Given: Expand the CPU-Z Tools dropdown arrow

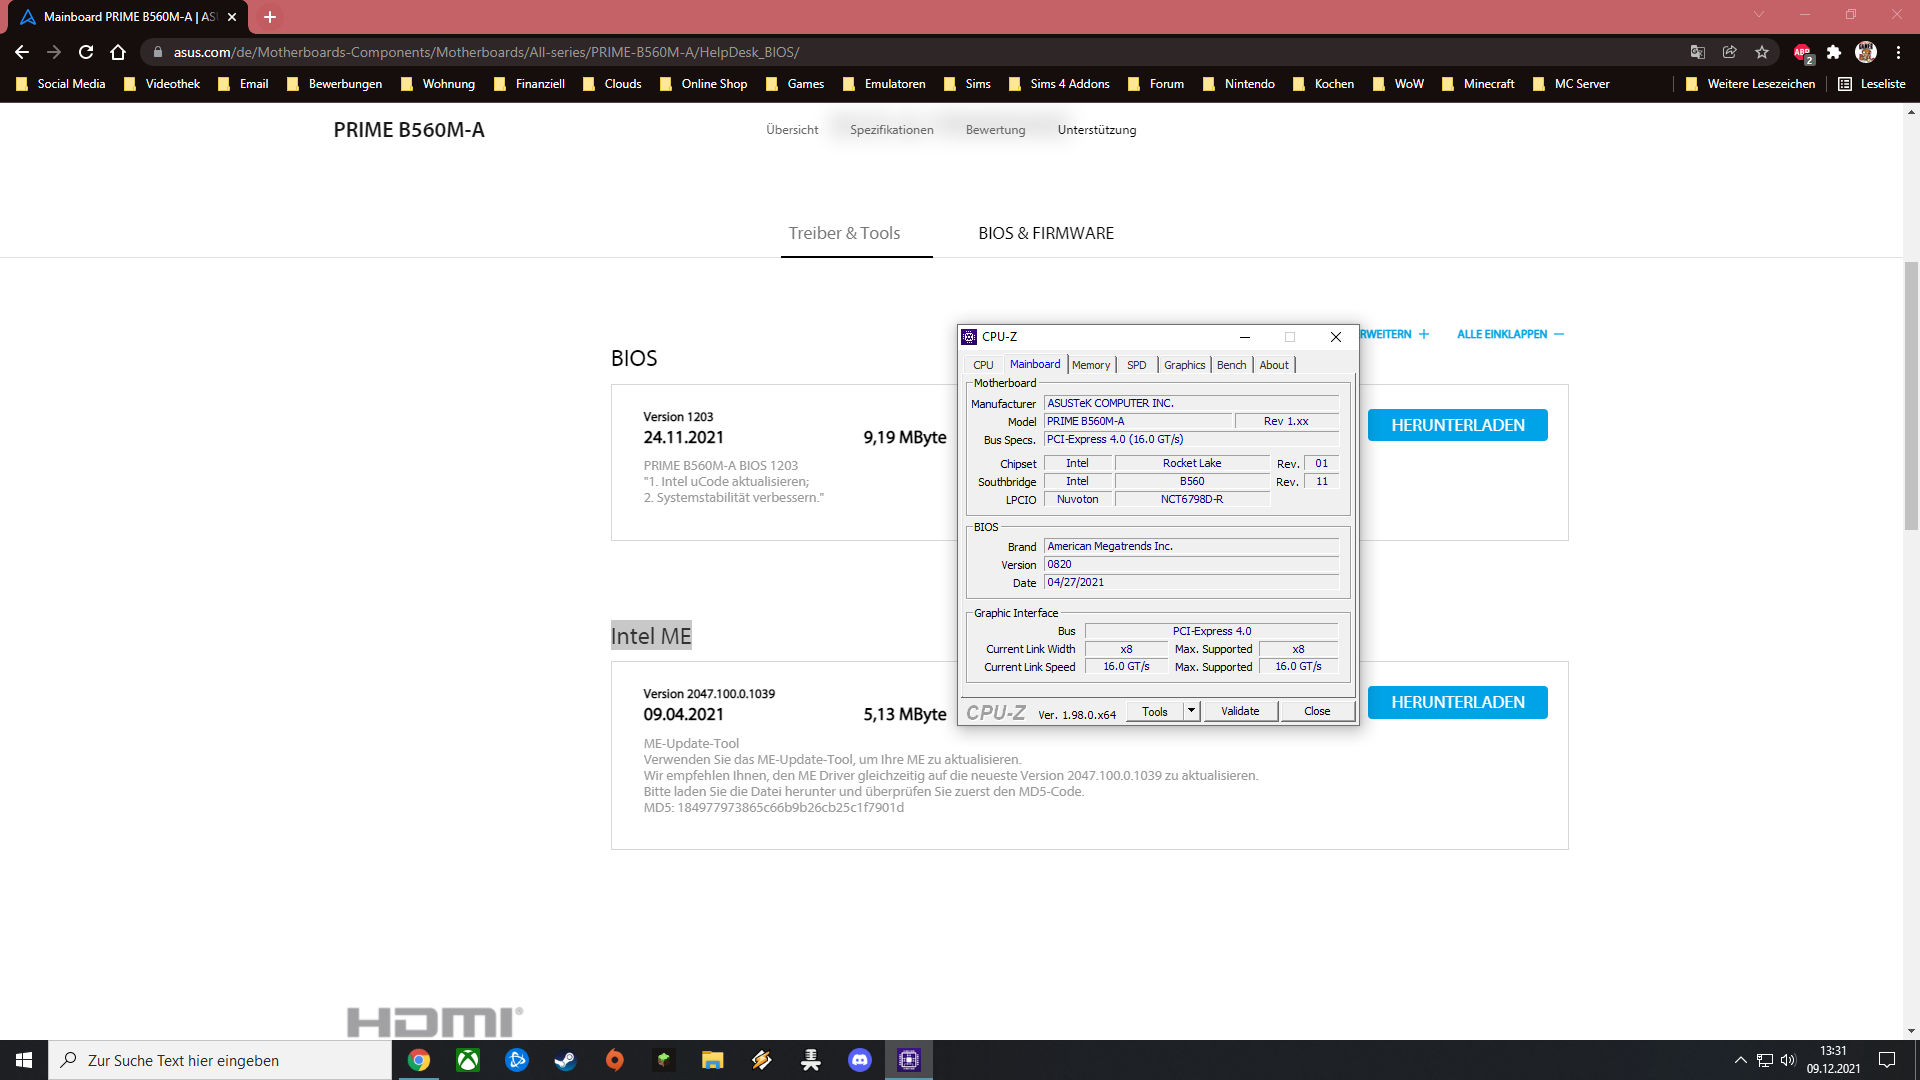Looking at the screenshot, I should click(x=1191, y=711).
